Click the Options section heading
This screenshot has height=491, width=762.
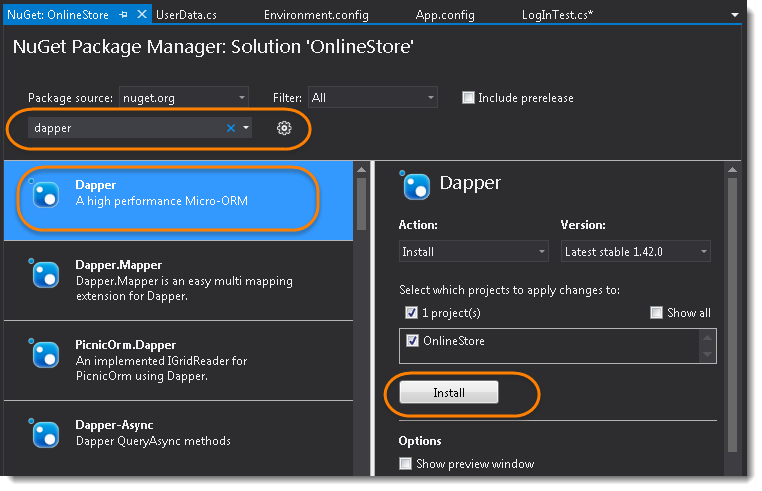click(420, 441)
